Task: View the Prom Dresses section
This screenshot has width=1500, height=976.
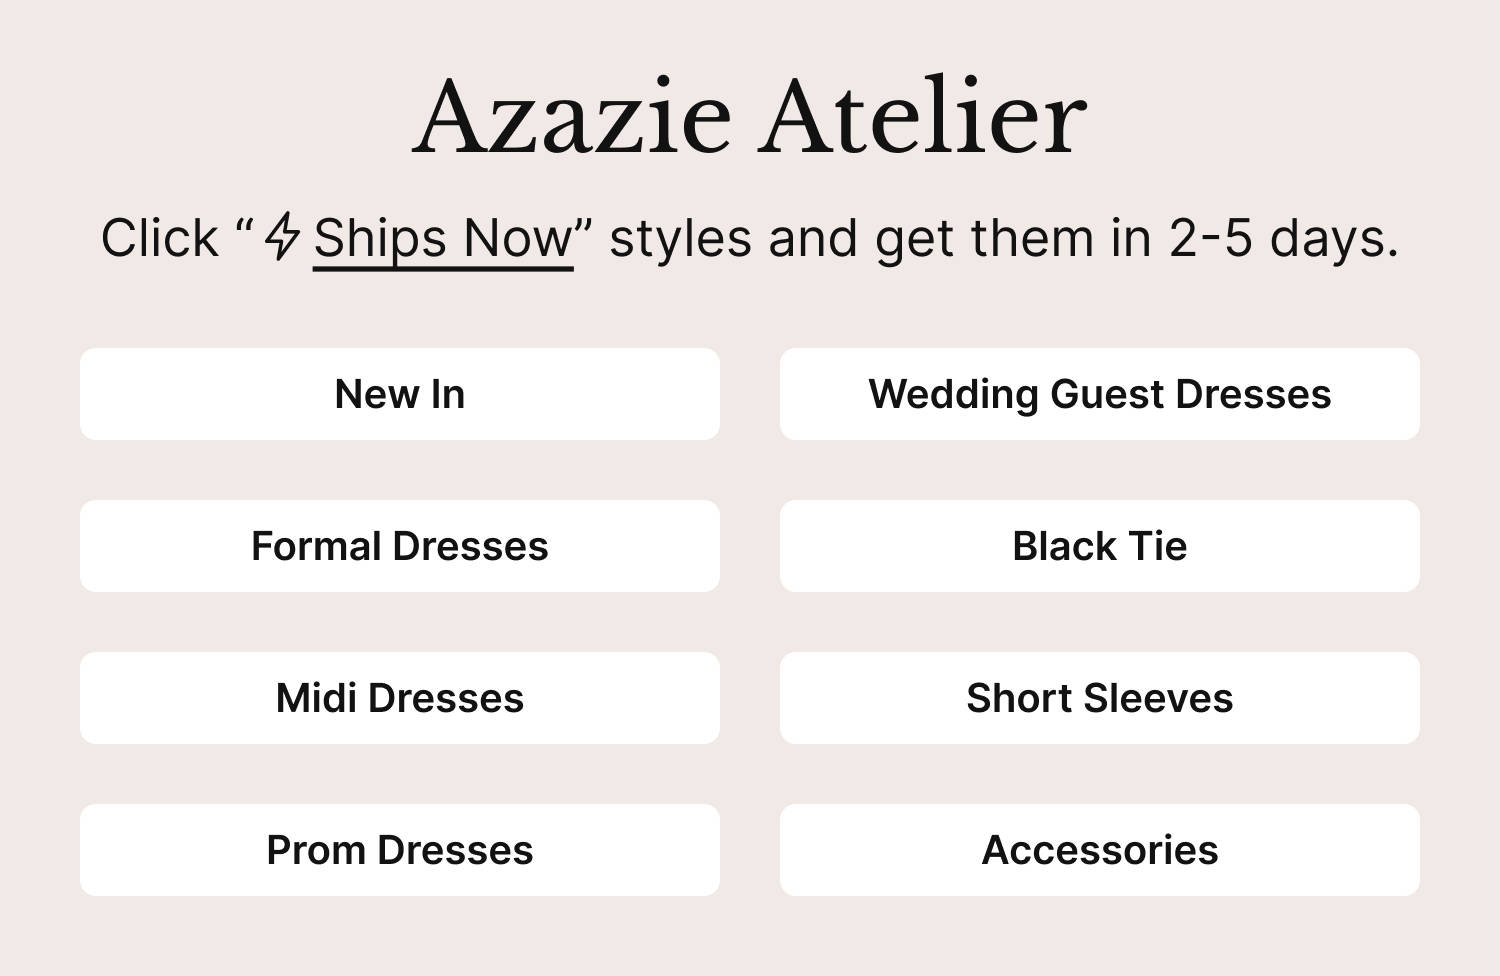Action: point(400,850)
